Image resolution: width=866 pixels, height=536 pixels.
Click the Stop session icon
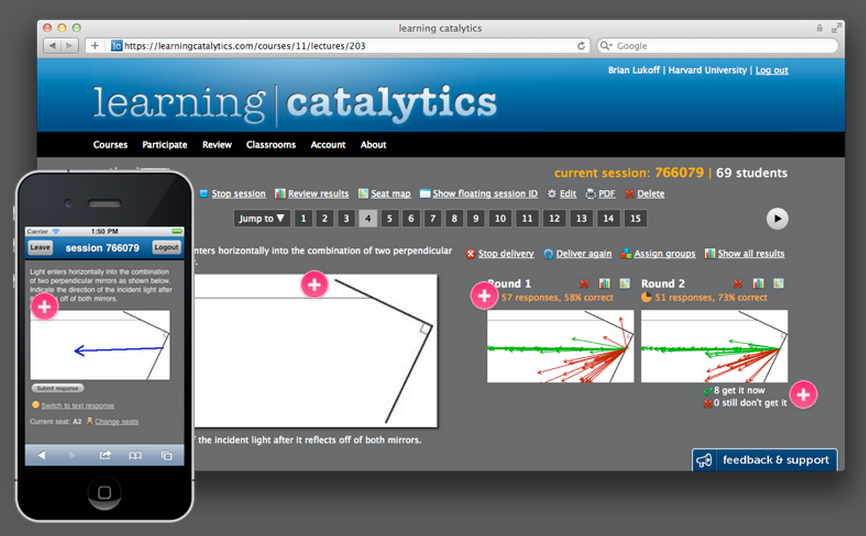[203, 193]
